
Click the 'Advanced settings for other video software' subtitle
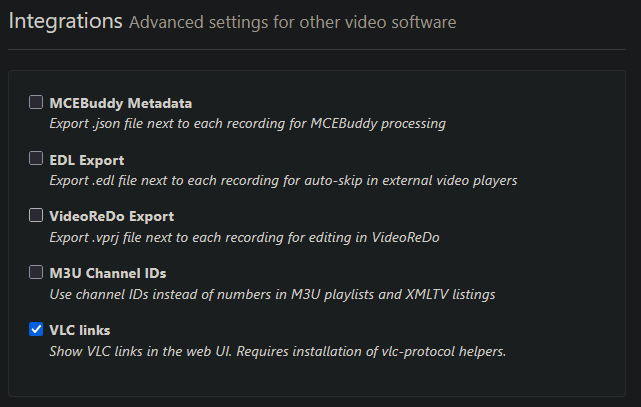point(292,22)
